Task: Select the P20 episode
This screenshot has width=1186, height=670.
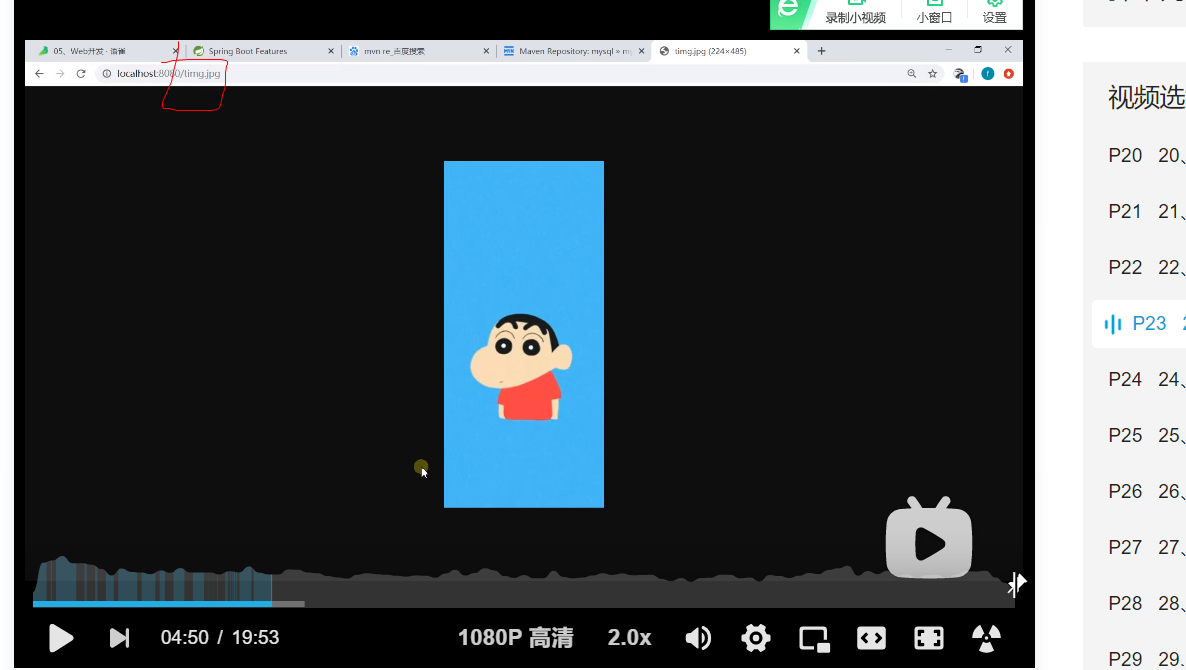Action: (x=1146, y=156)
